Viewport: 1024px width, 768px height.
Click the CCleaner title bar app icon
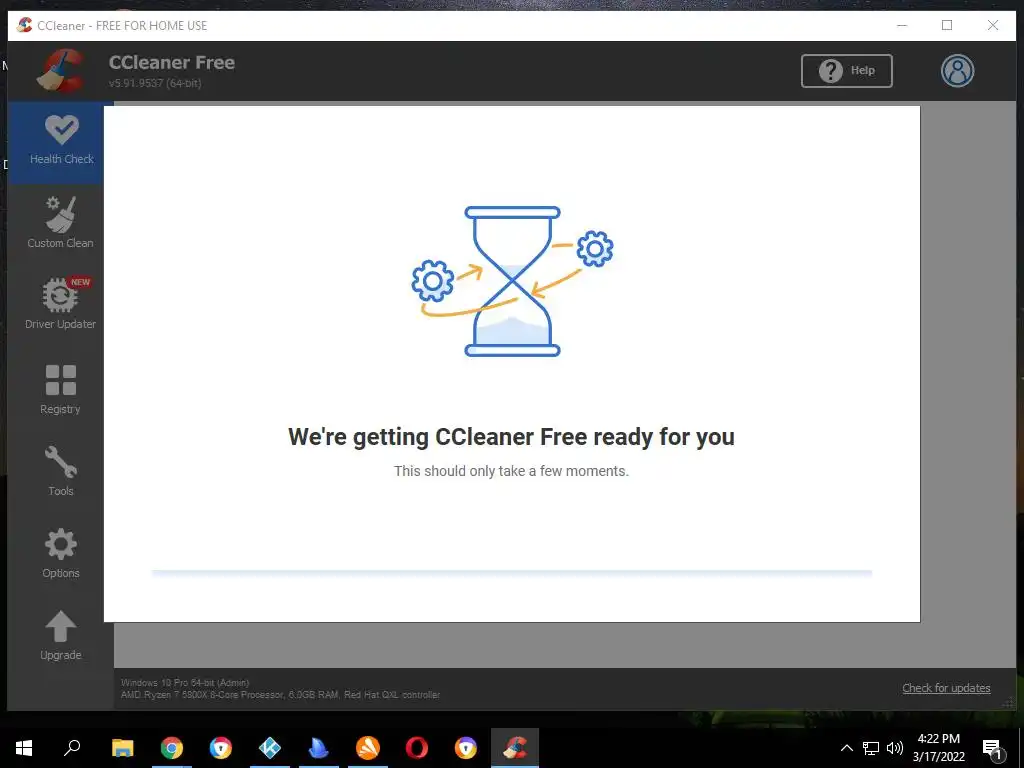coord(25,25)
